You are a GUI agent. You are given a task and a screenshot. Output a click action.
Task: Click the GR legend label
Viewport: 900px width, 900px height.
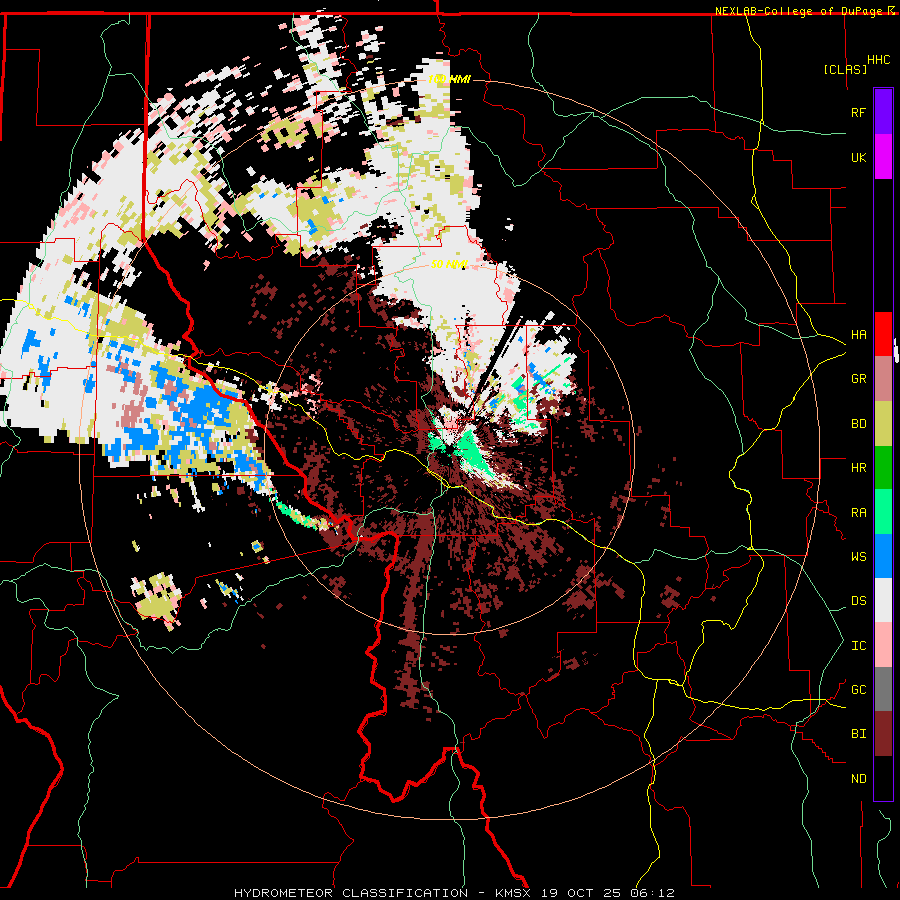pyautogui.click(x=859, y=379)
